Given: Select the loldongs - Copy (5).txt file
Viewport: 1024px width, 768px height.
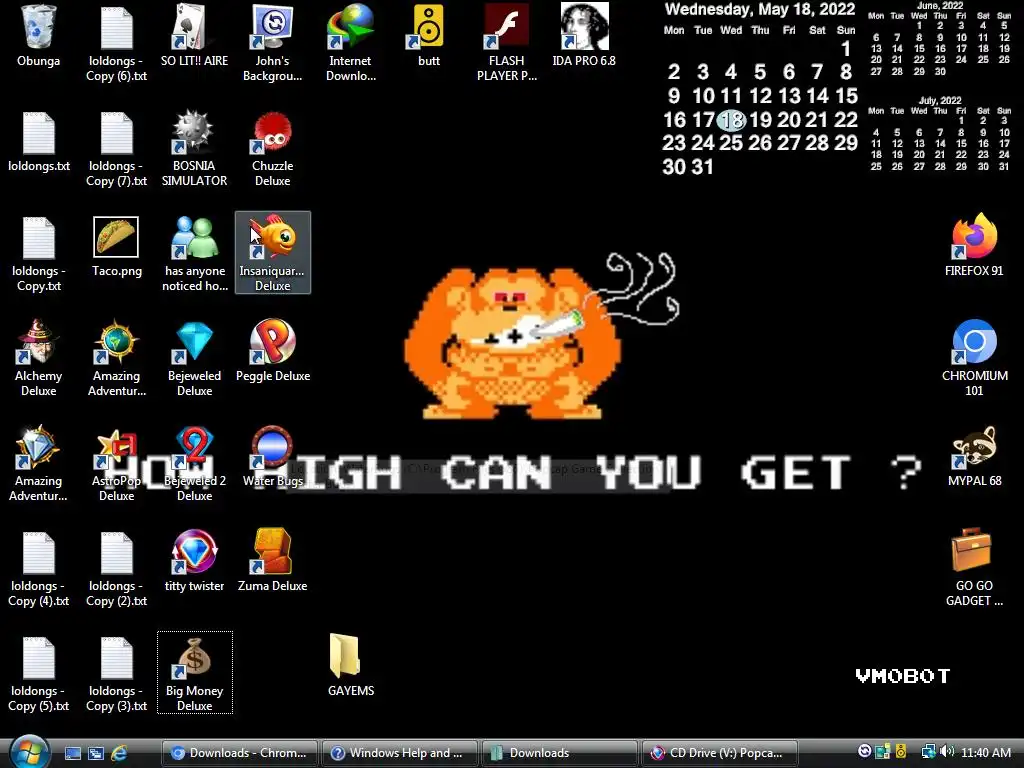Looking at the screenshot, I should [39, 673].
